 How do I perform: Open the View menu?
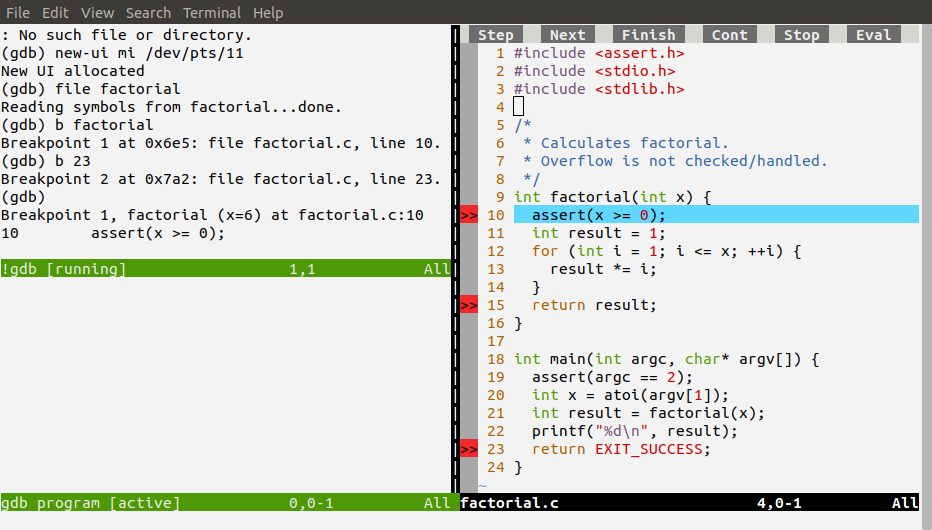tap(97, 12)
